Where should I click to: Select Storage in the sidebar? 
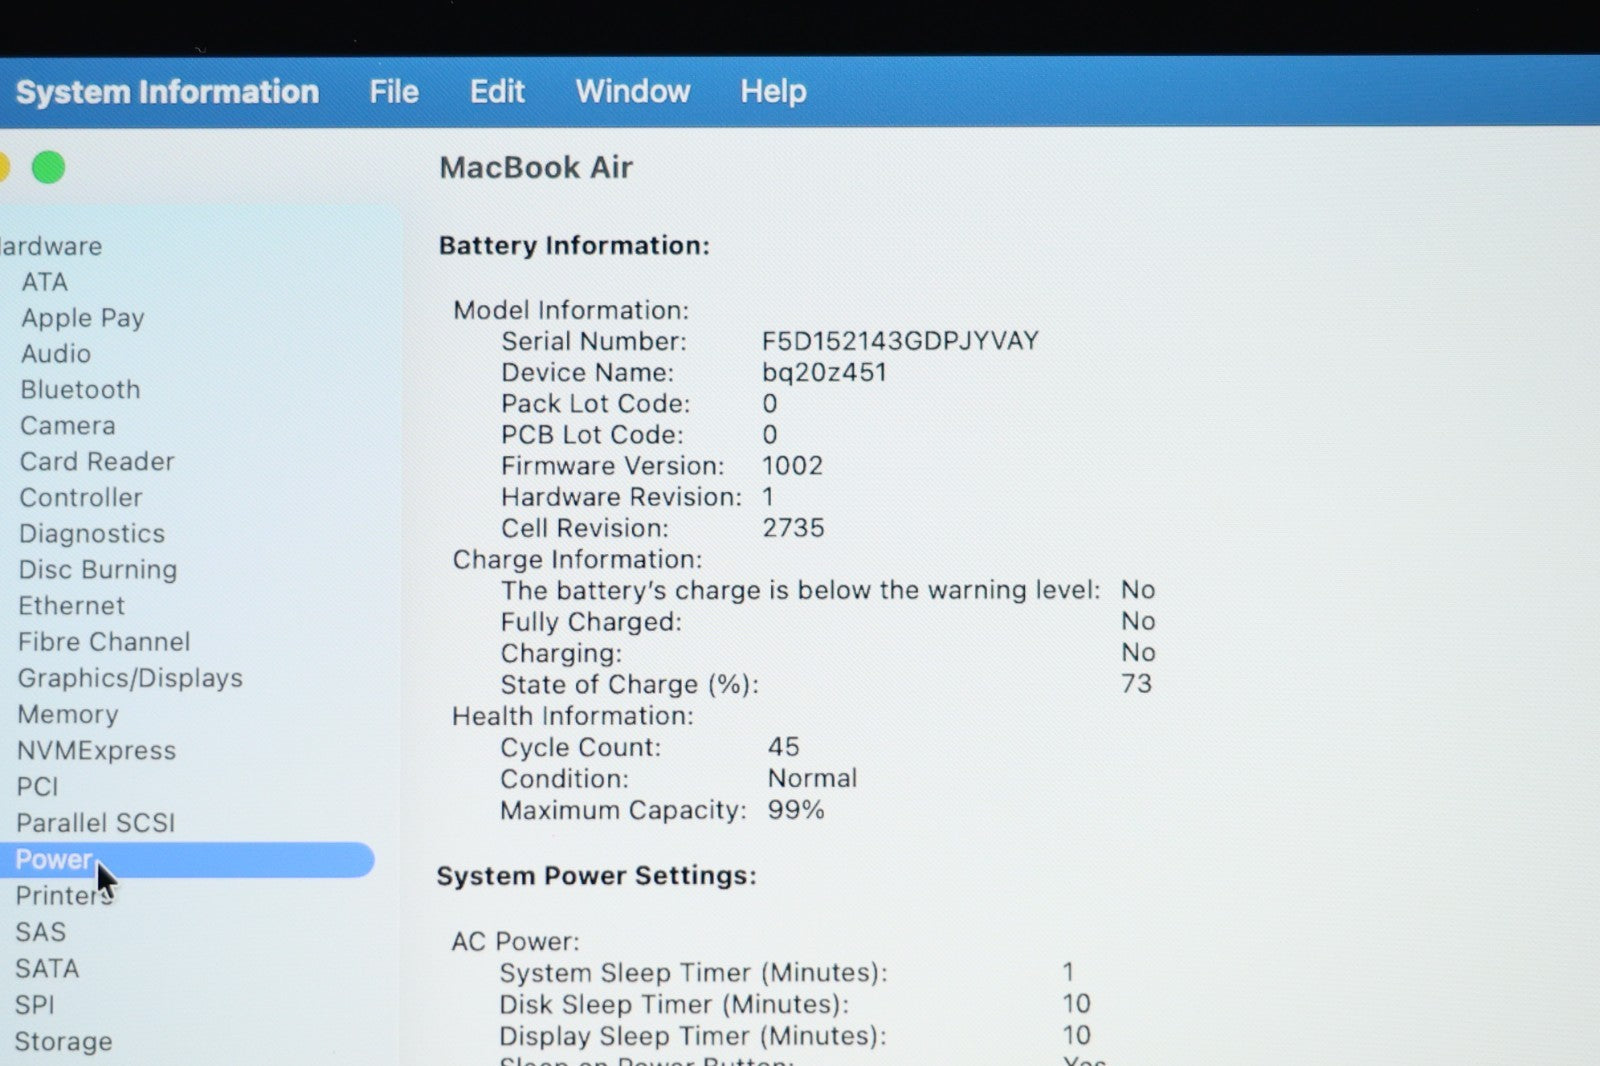[x=64, y=1042]
